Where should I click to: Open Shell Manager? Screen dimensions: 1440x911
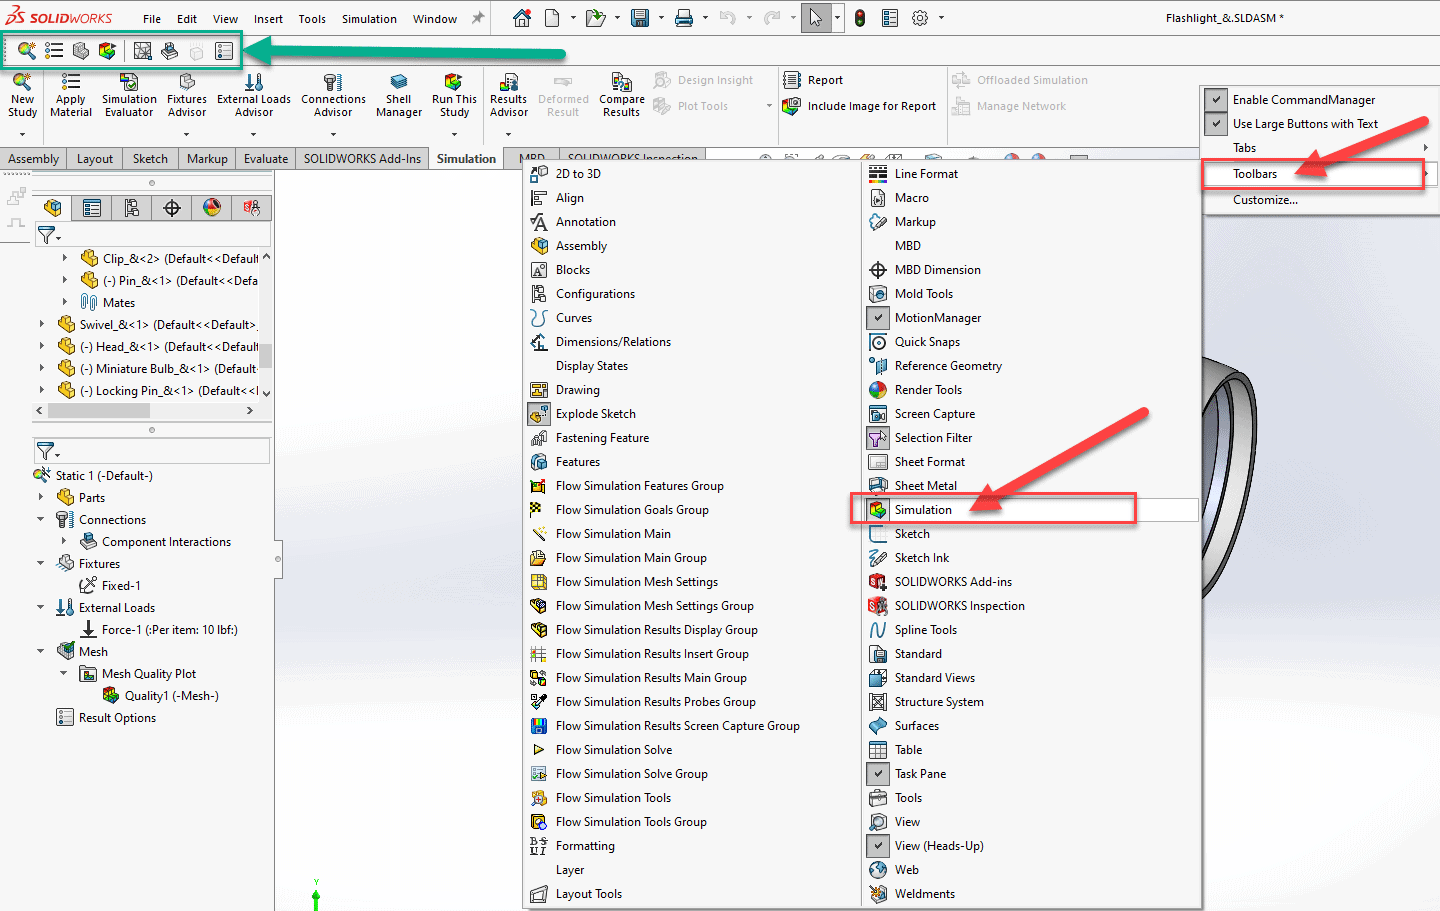[399, 95]
